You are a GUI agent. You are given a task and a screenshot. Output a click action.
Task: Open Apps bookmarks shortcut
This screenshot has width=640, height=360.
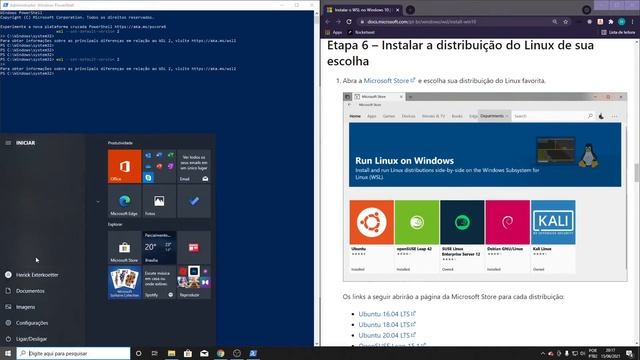point(334,32)
